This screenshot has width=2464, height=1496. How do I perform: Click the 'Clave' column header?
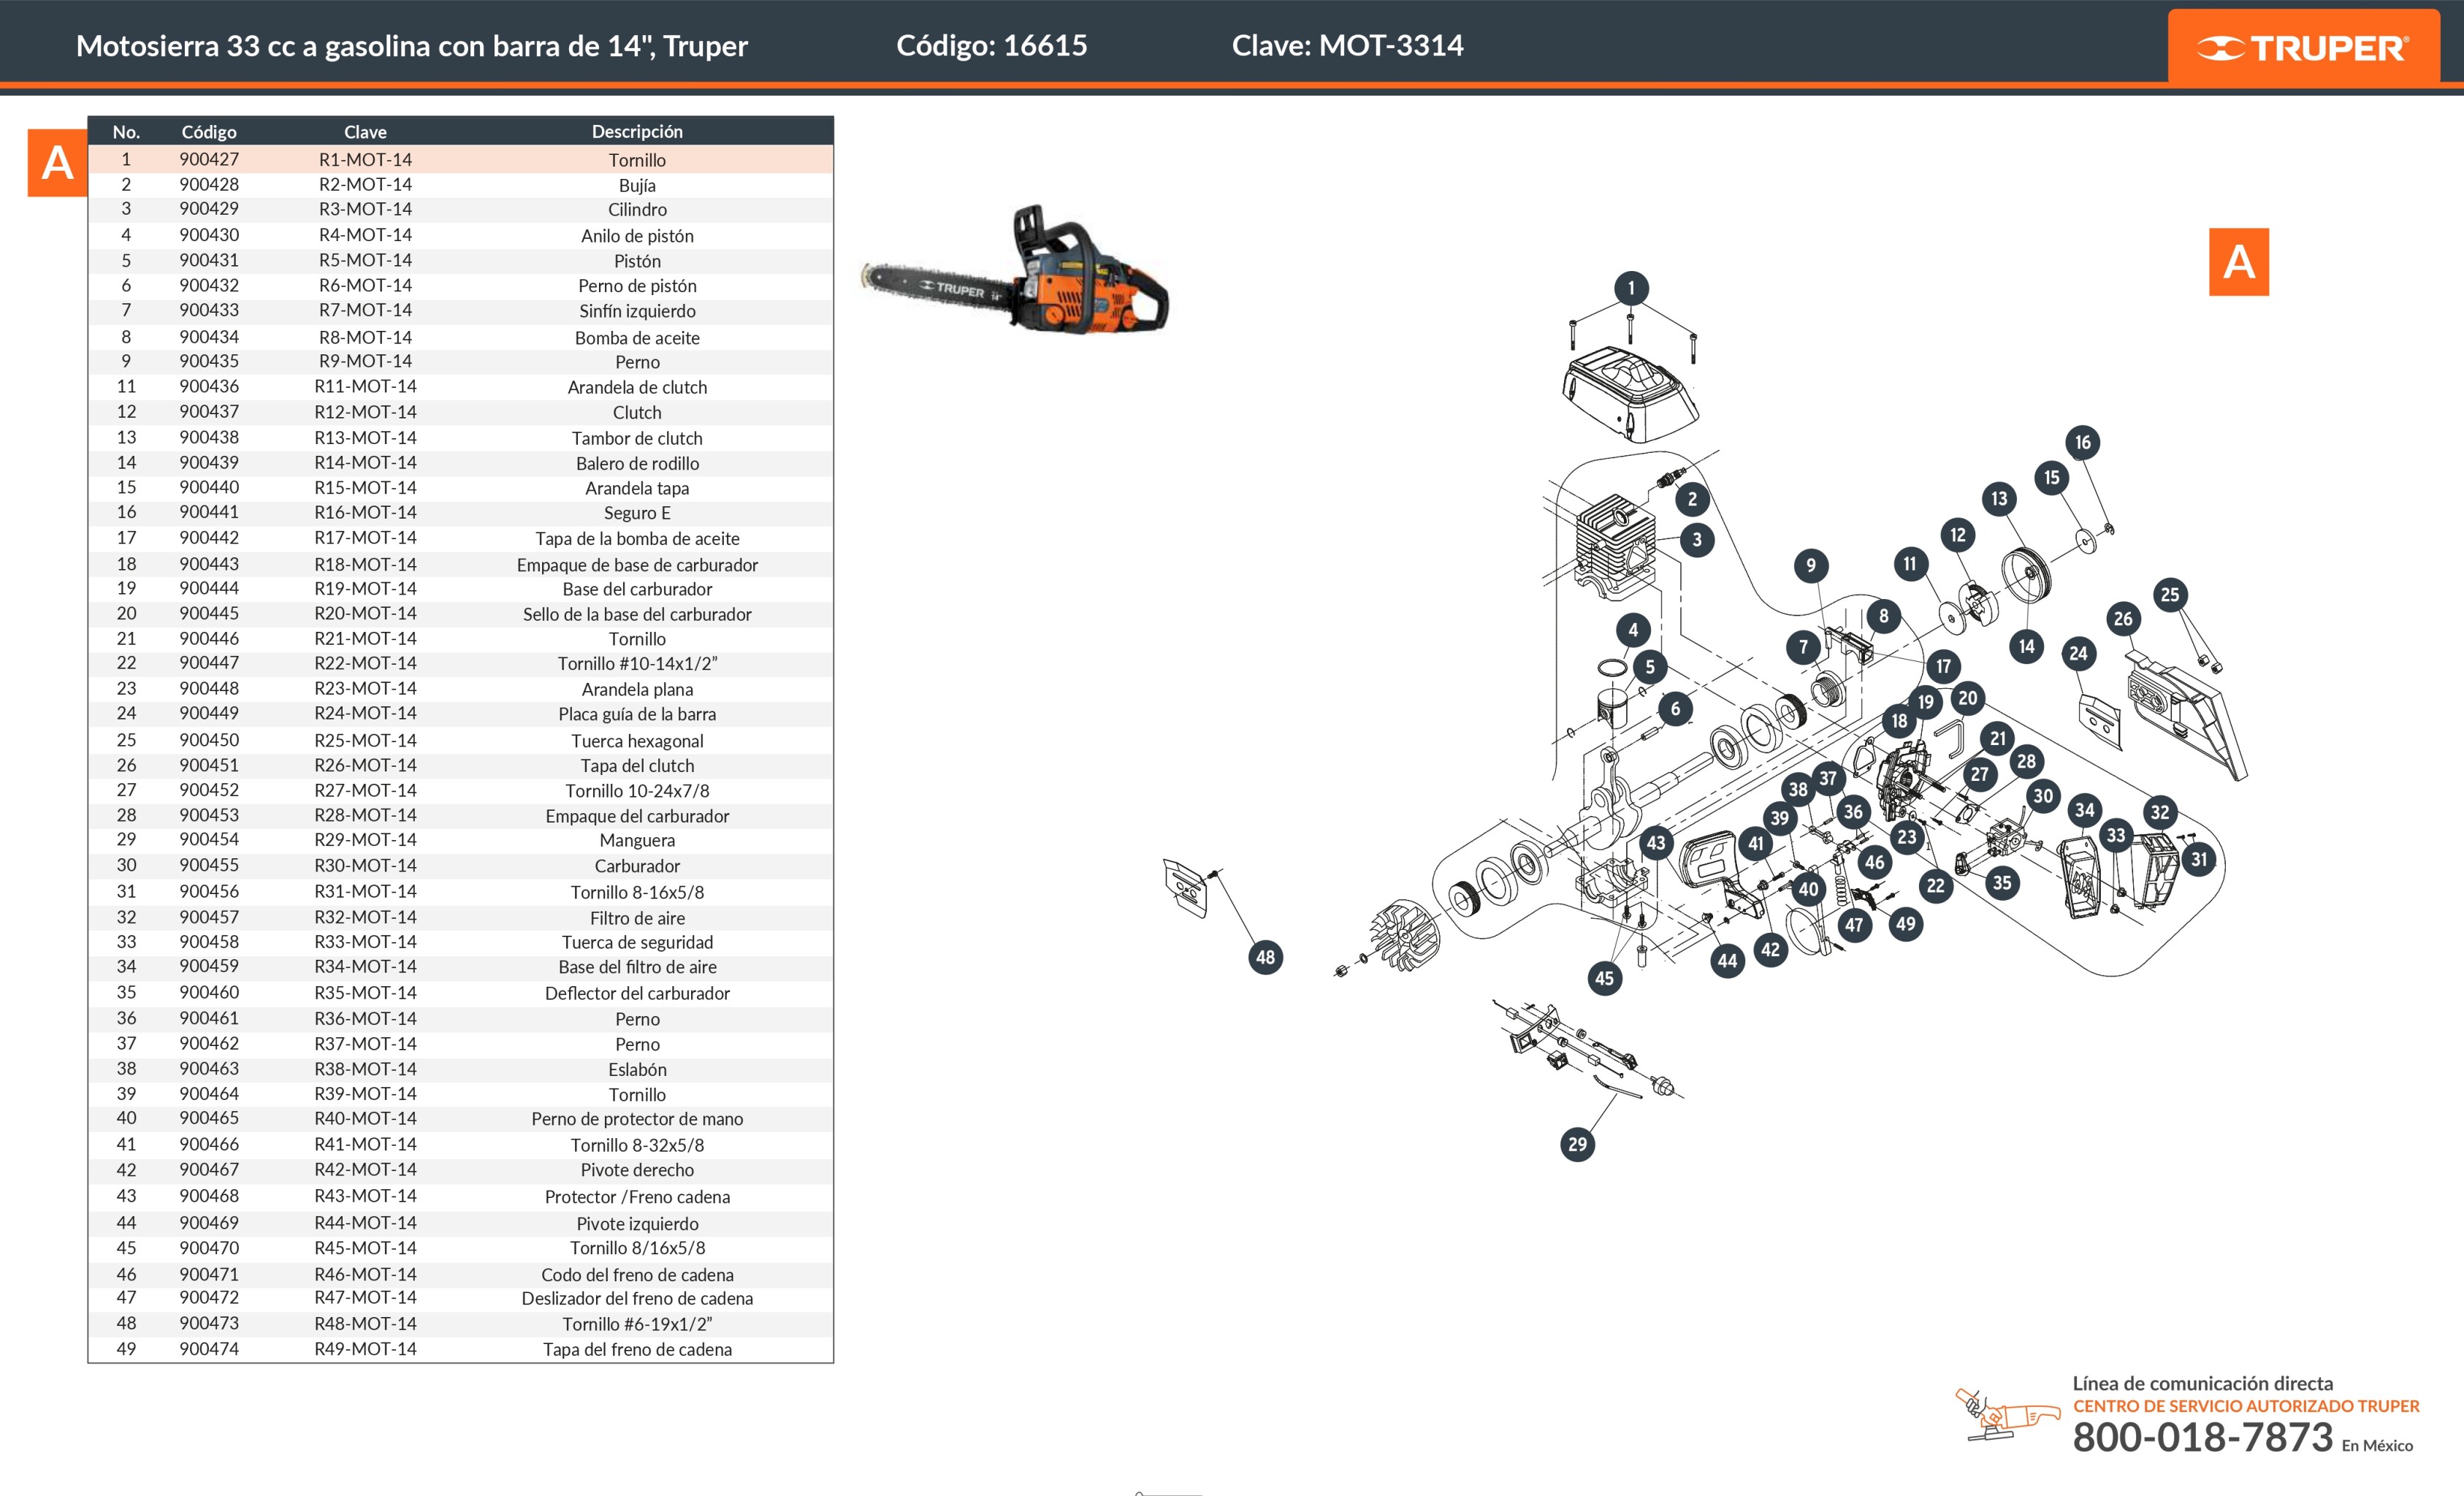365,131
